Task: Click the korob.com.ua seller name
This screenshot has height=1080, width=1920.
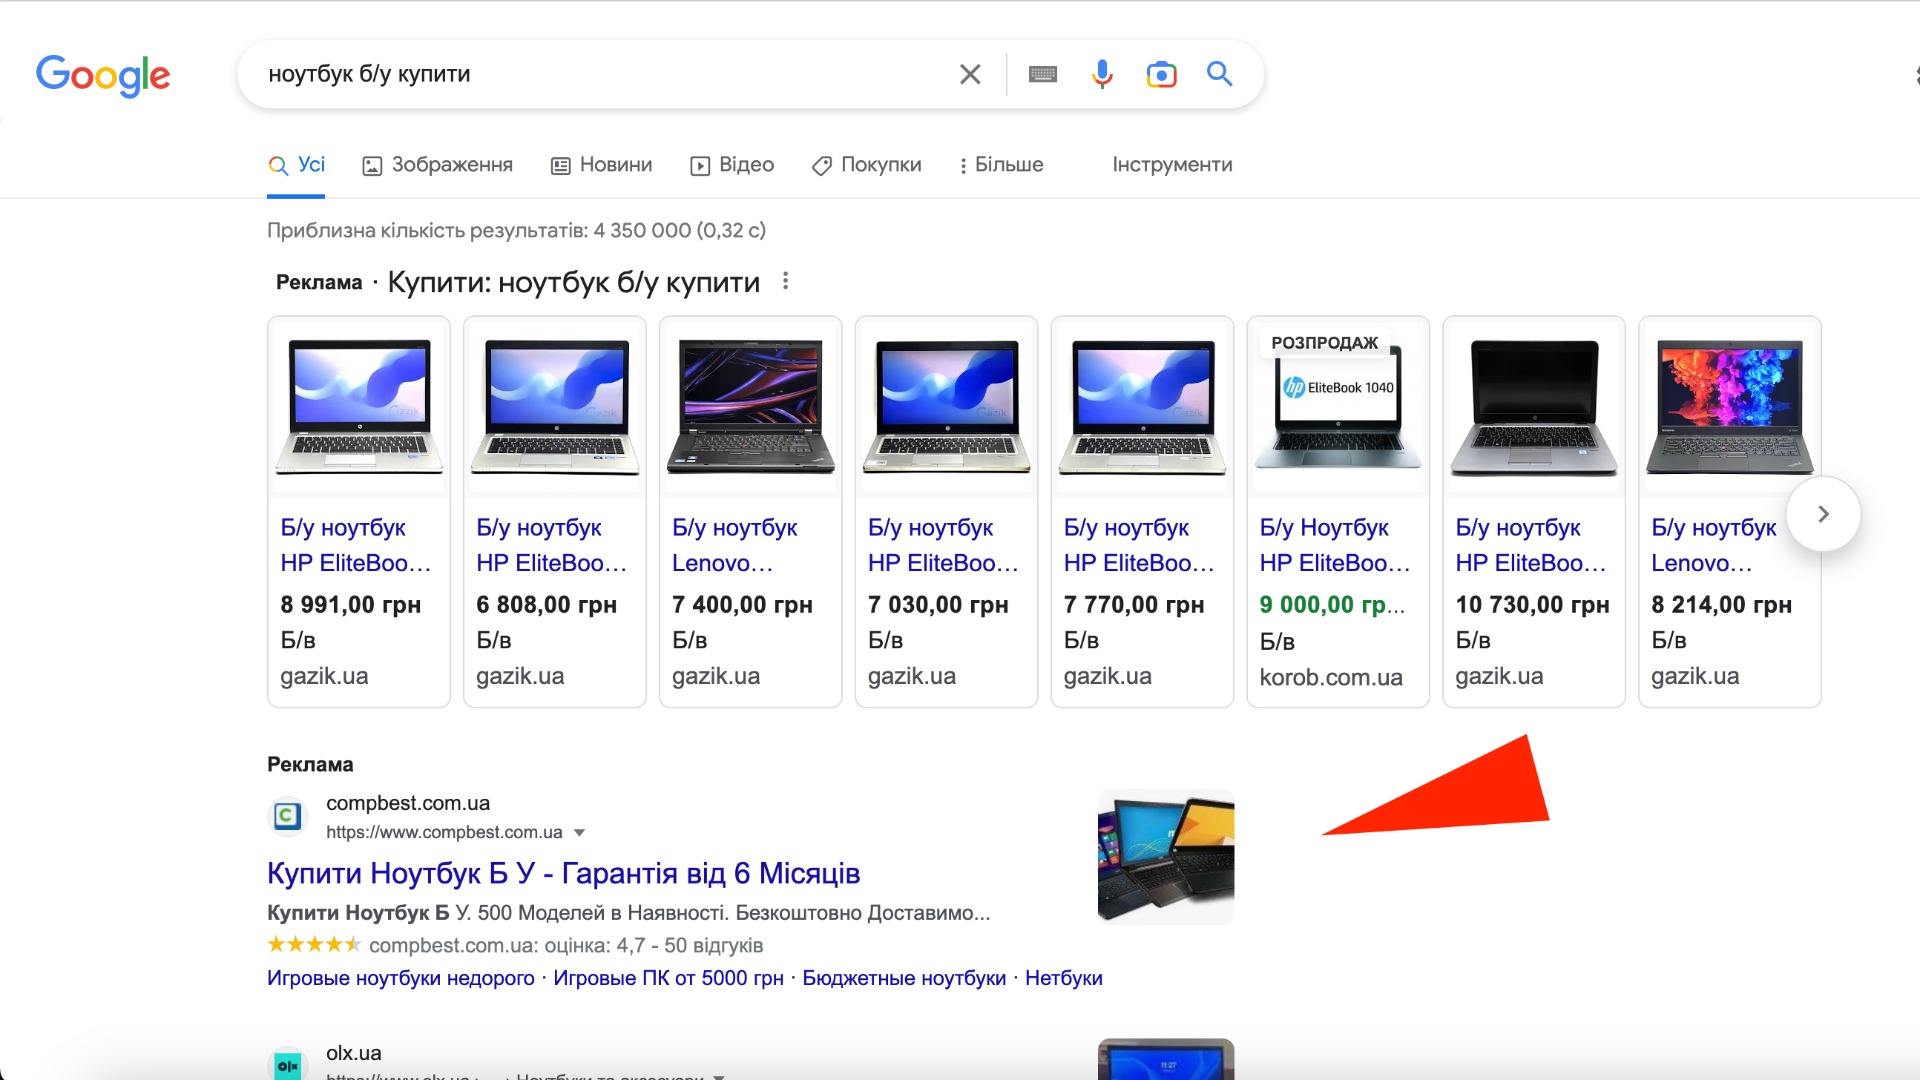Action: 1331,677
